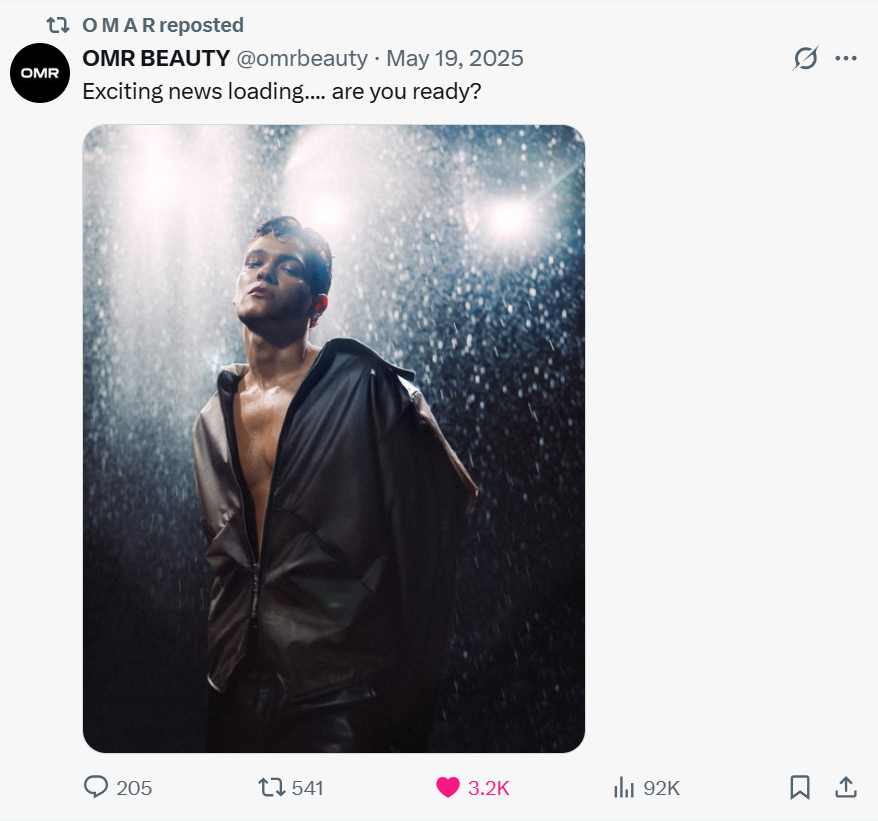
Task: Open the repost options with the arrows icon
Action: coord(271,788)
